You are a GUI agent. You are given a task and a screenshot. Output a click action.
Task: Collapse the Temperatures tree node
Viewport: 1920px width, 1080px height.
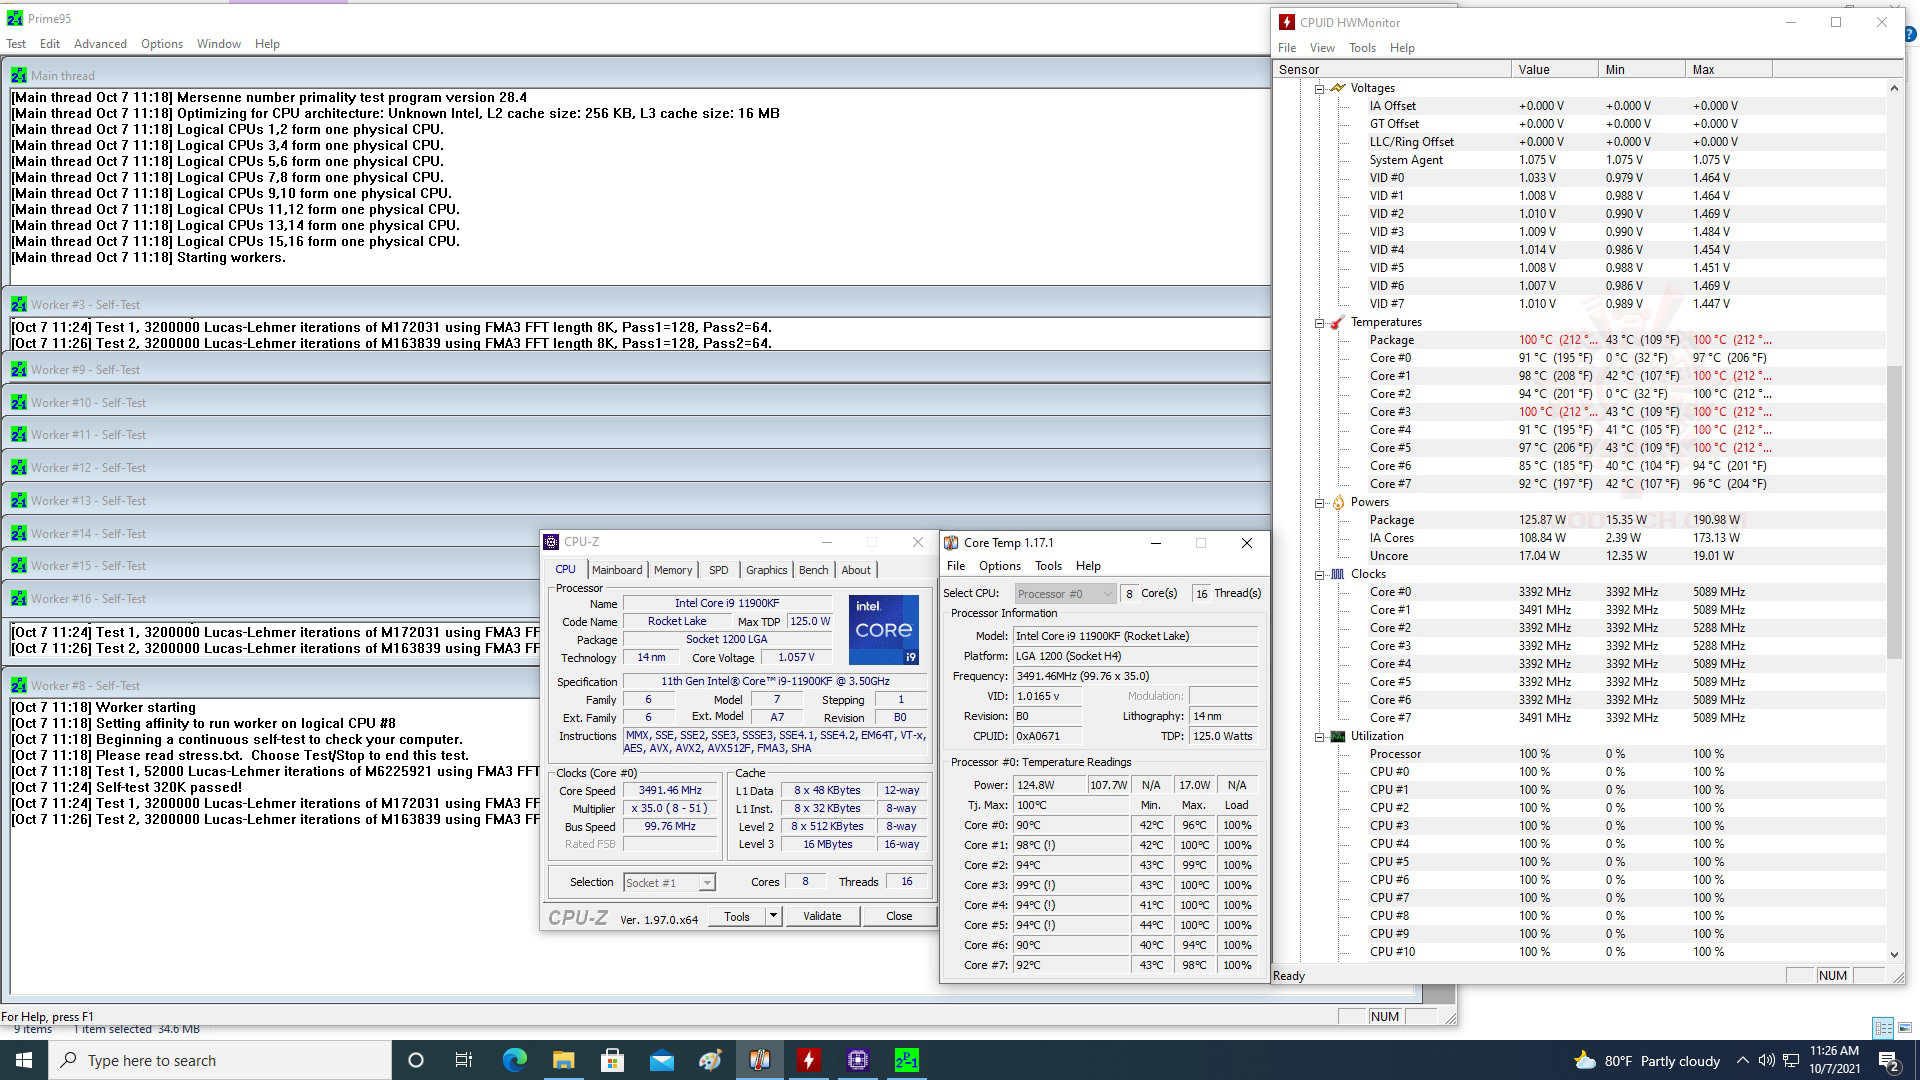pyautogui.click(x=1319, y=322)
